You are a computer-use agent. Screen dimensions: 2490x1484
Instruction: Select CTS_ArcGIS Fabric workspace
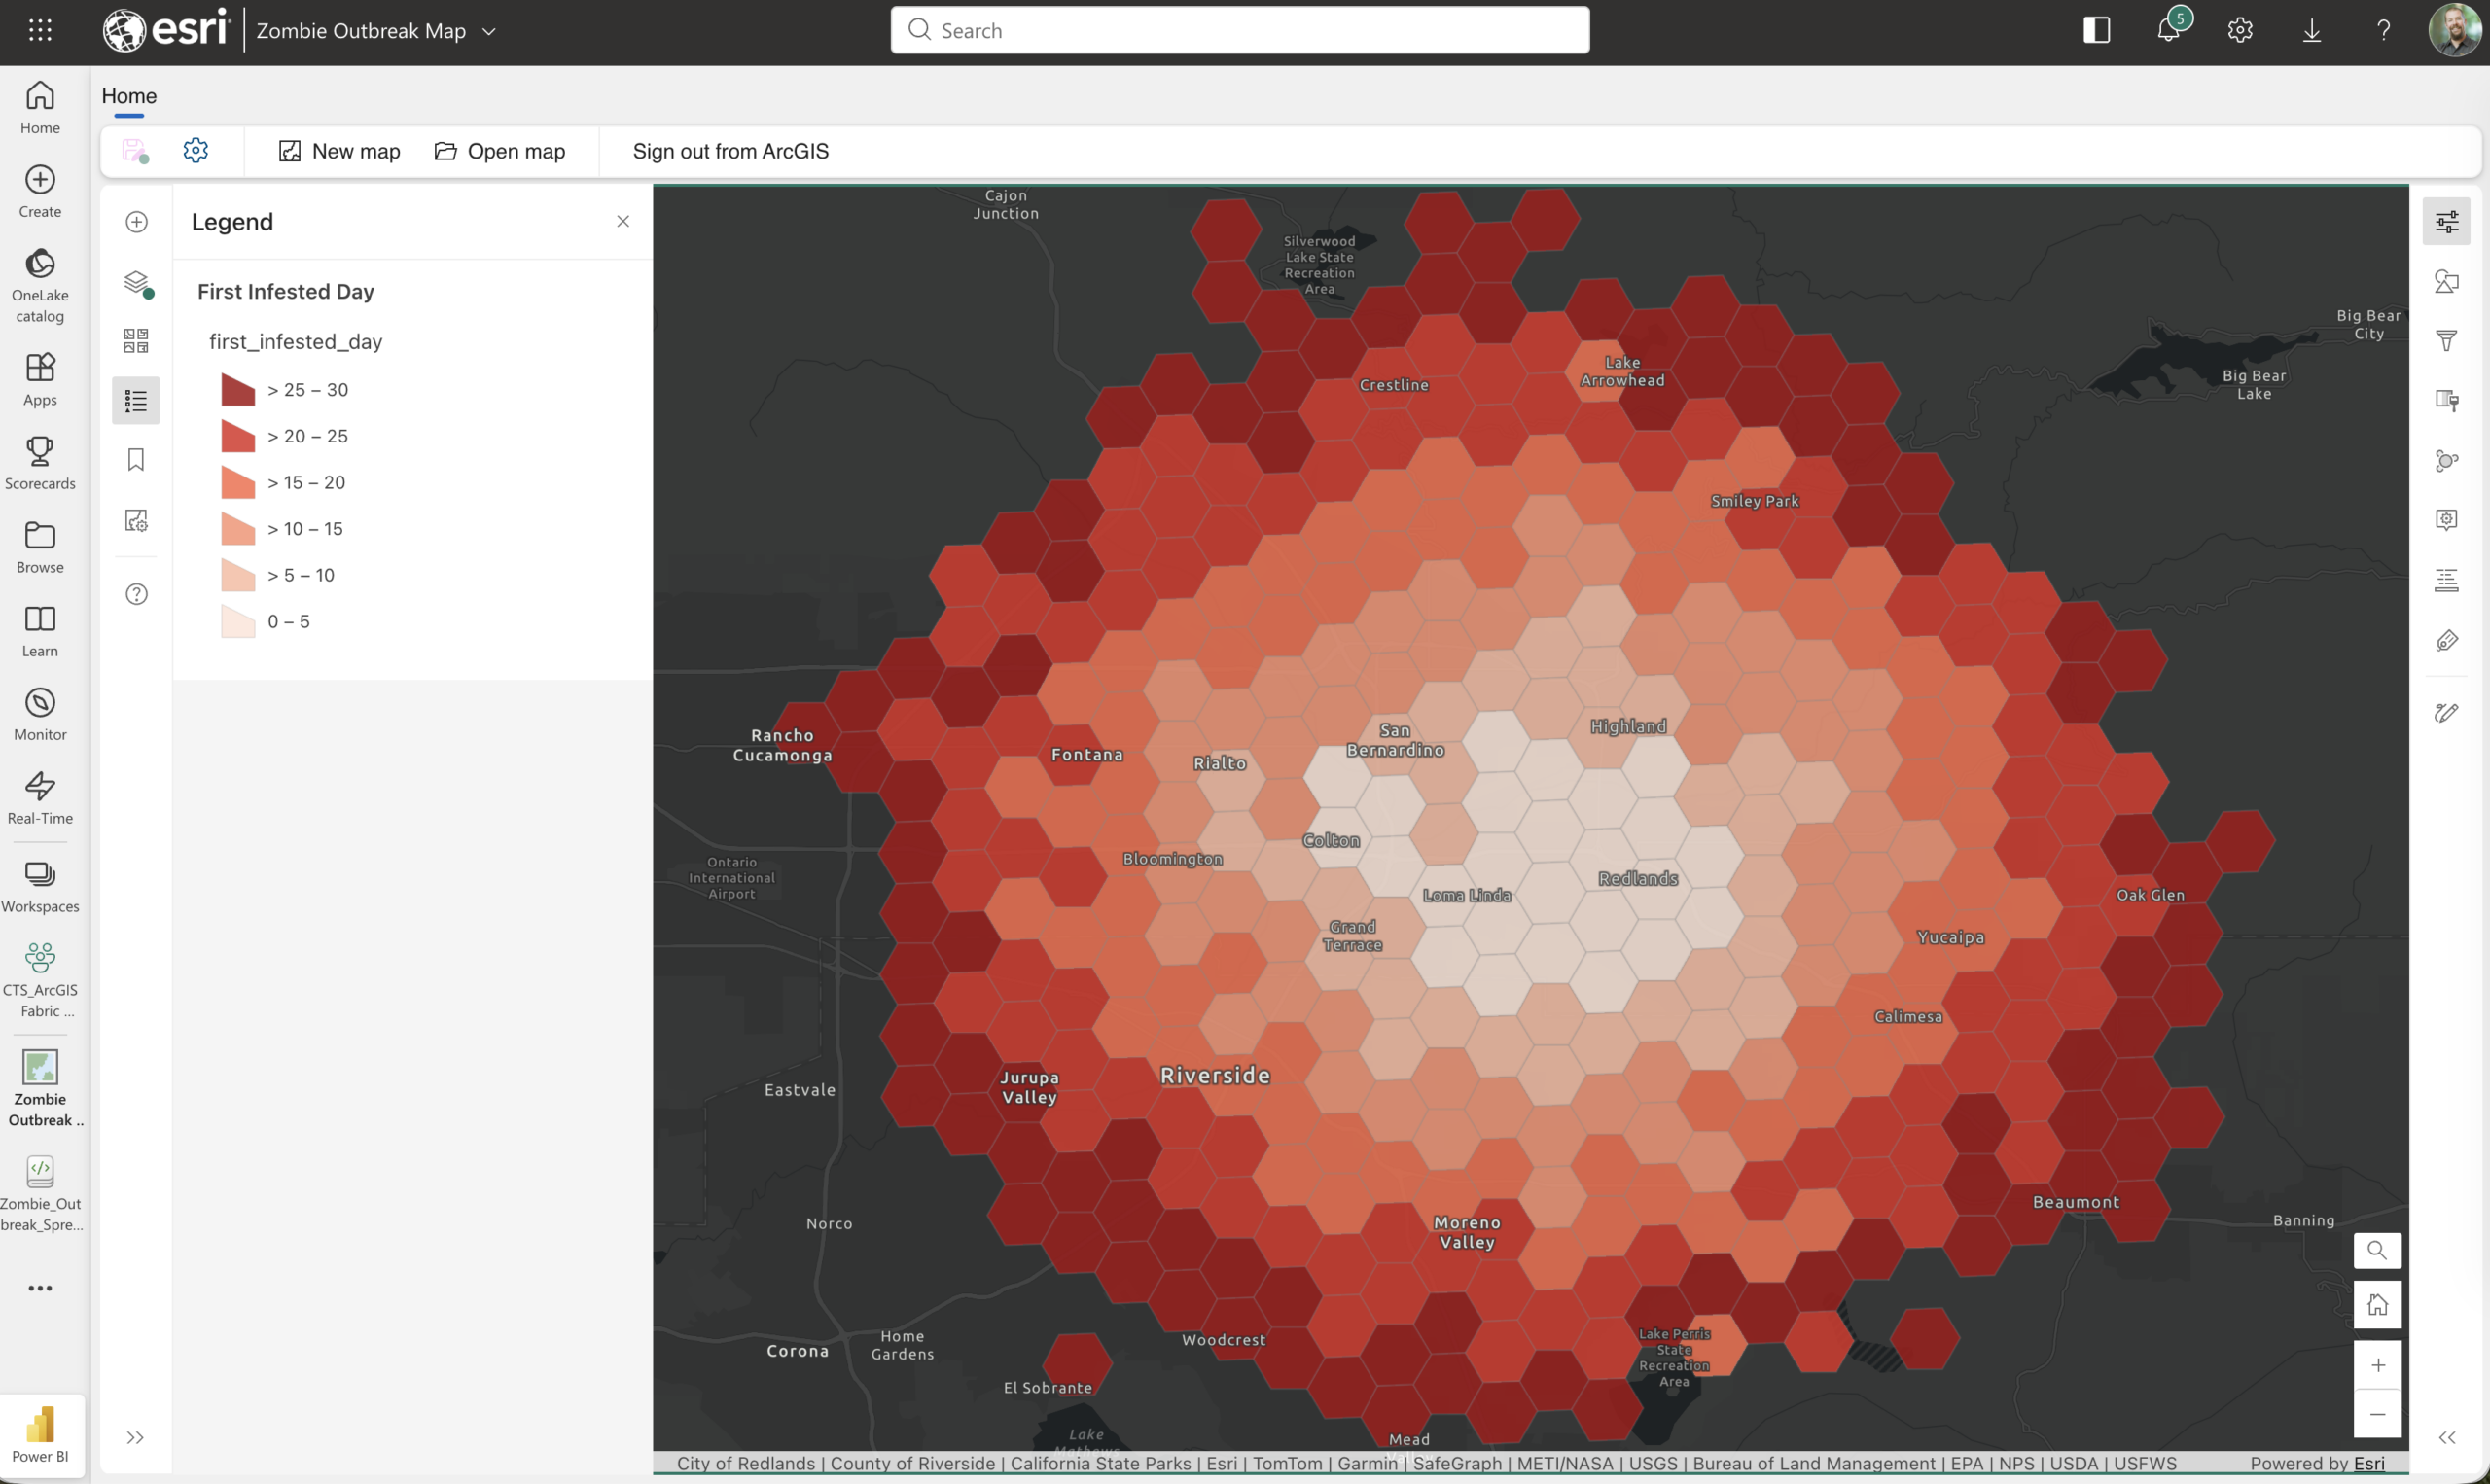pos(40,980)
